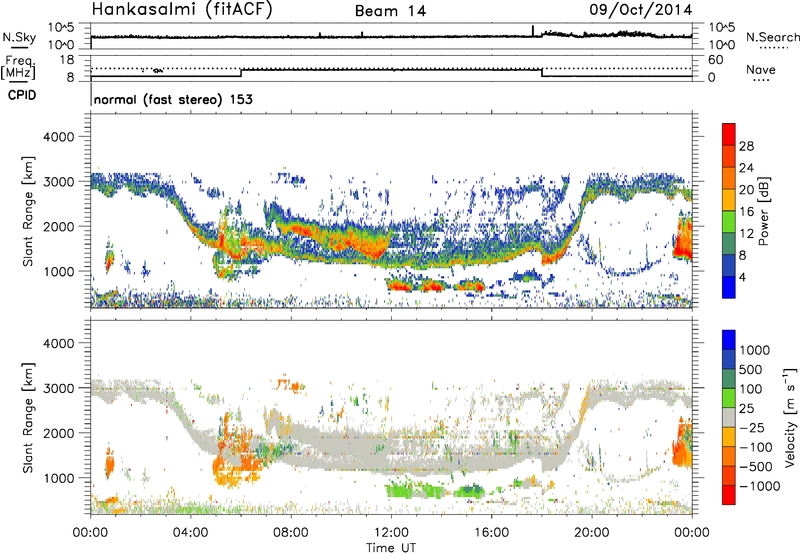Click the '4' power scale value
Viewport: 800px width, 554px height.
[x=742, y=278]
